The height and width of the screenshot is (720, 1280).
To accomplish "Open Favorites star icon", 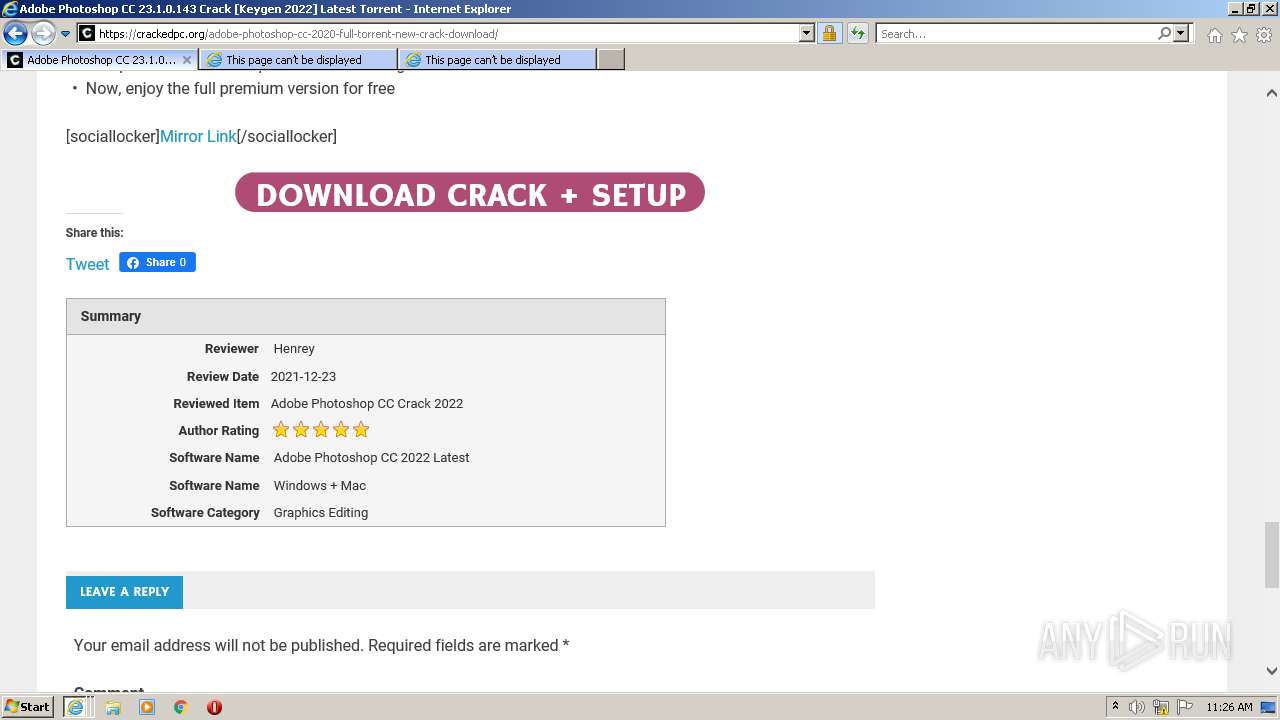I will (1239, 35).
